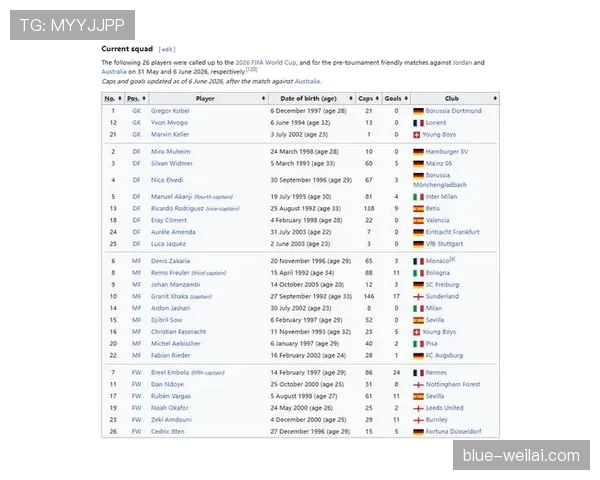This screenshot has height=480, width=600.
Task: Open Yvon Mvogo's player page
Action: click(x=169, y=122)
